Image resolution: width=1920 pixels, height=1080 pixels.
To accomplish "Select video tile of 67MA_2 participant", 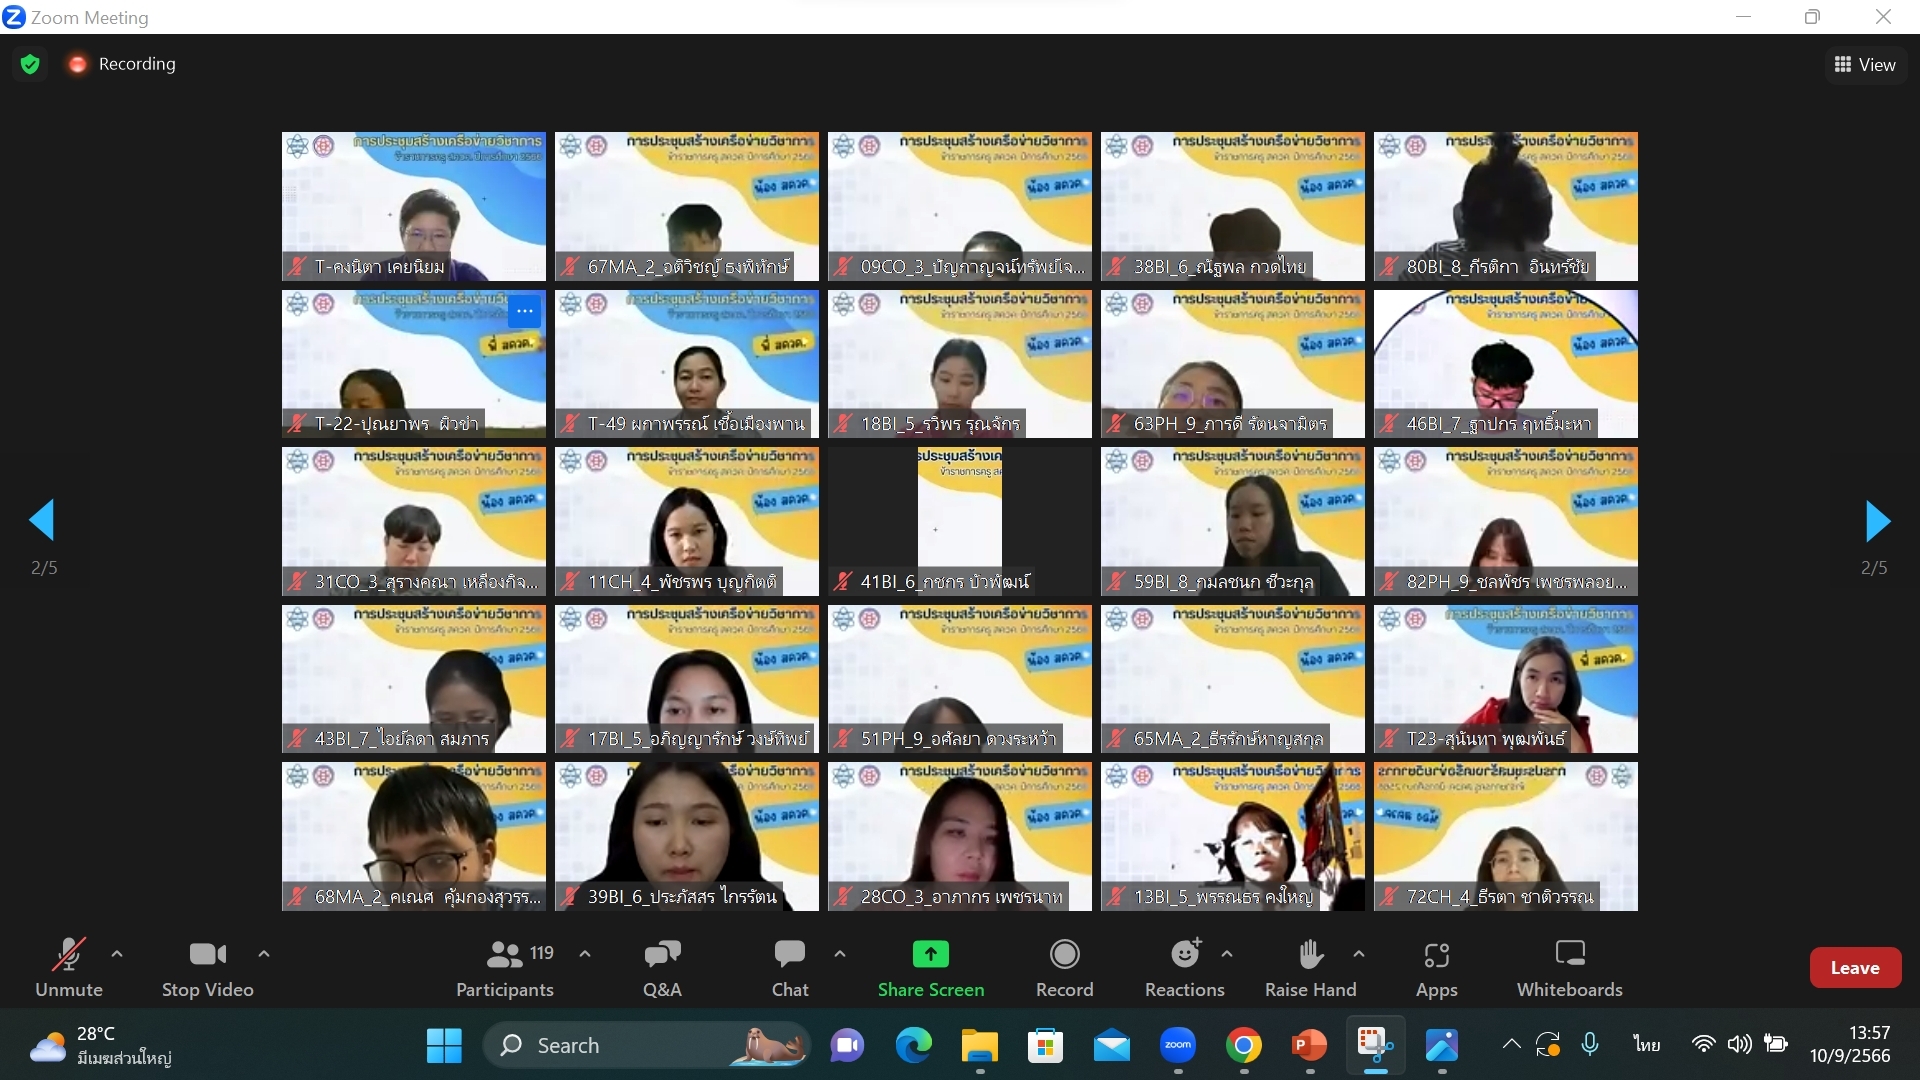I will click(687, 206).
